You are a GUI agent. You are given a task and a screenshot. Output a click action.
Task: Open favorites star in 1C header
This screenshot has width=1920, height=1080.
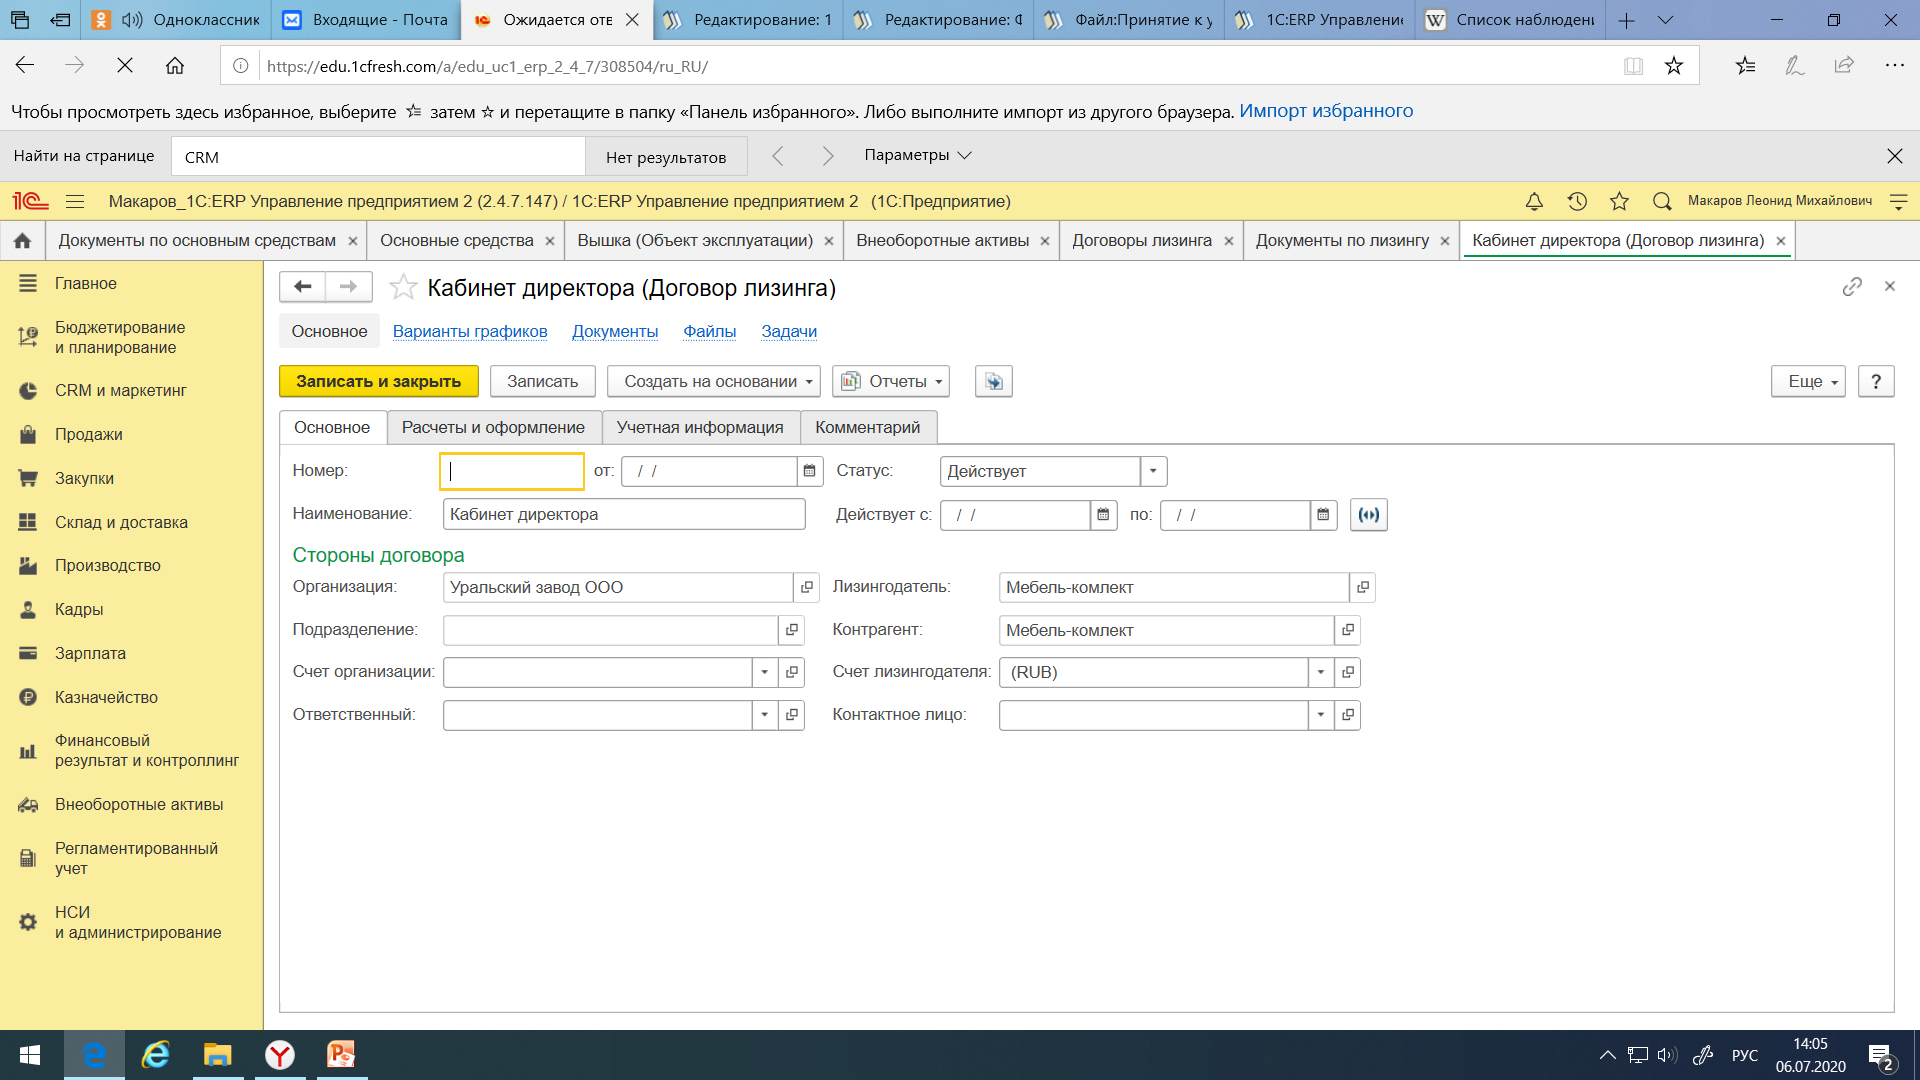1619,201
